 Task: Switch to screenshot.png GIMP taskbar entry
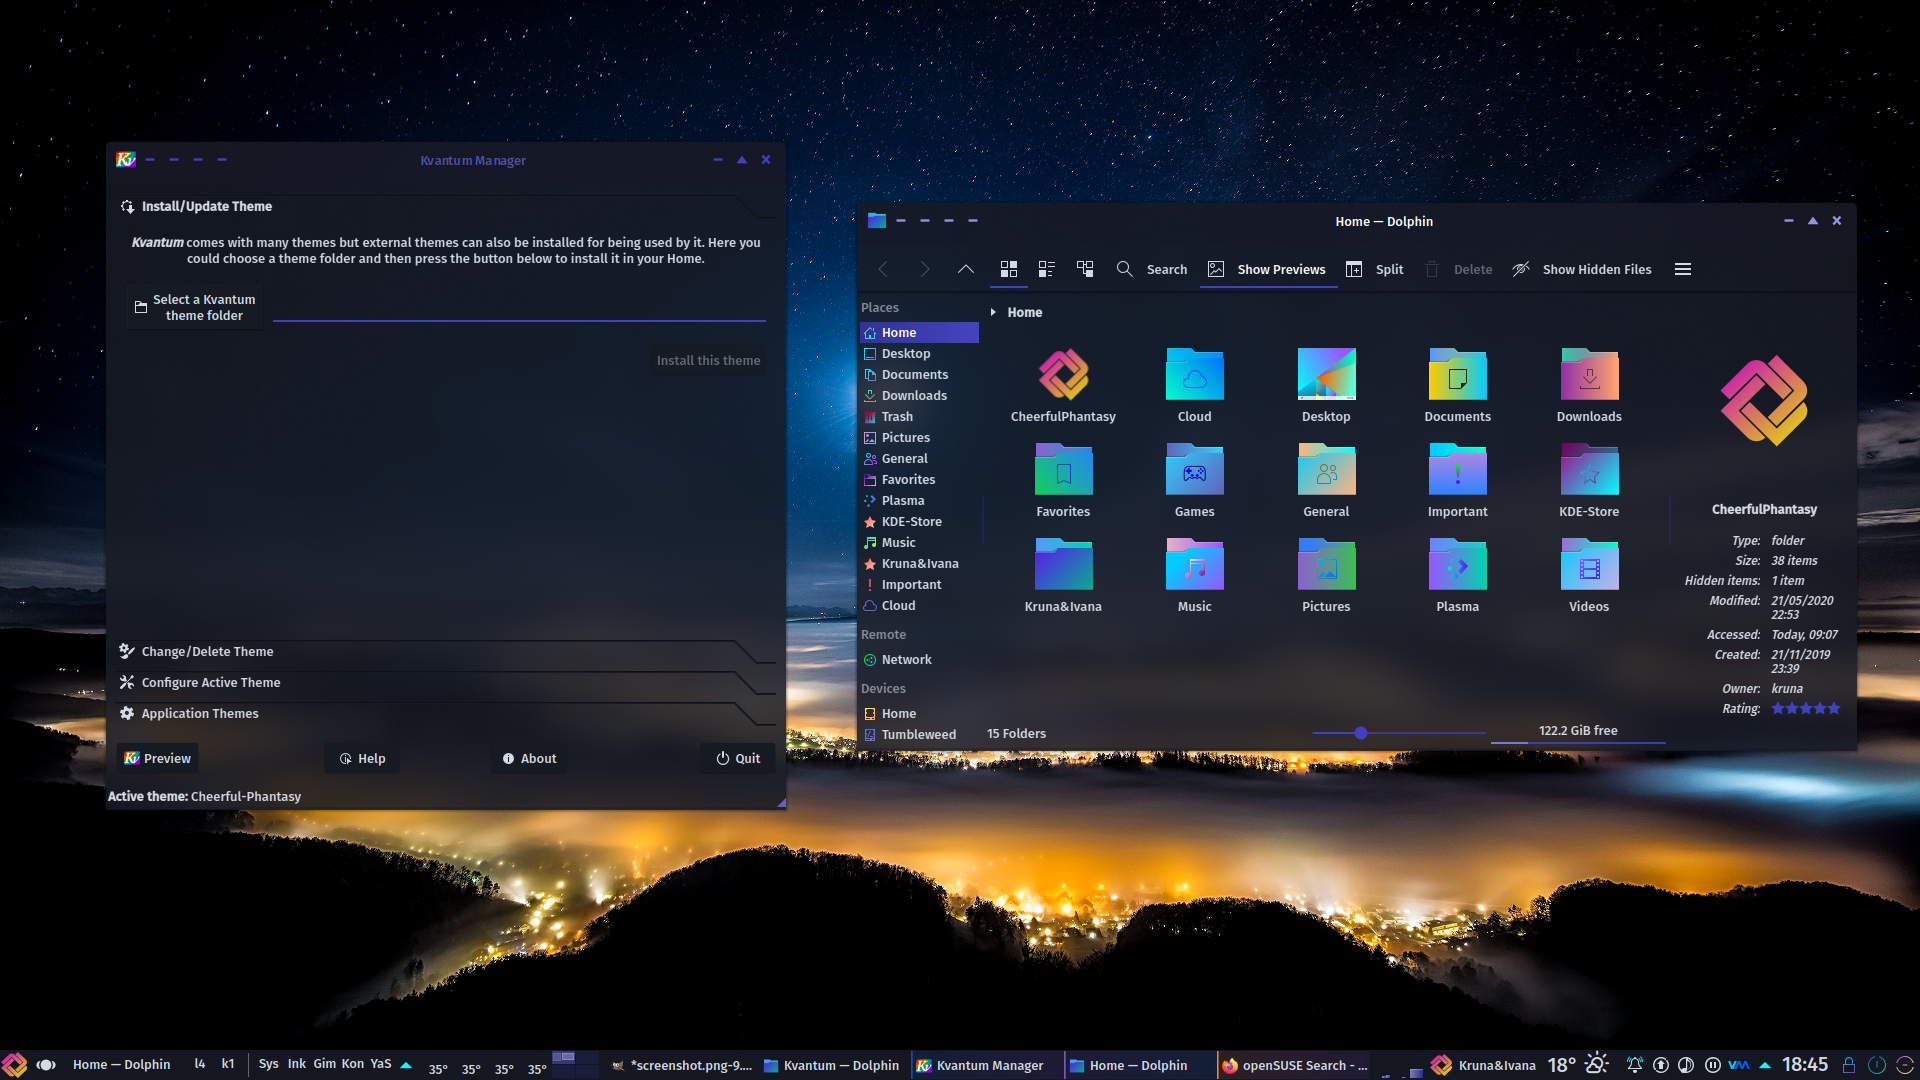[682, 1065]
